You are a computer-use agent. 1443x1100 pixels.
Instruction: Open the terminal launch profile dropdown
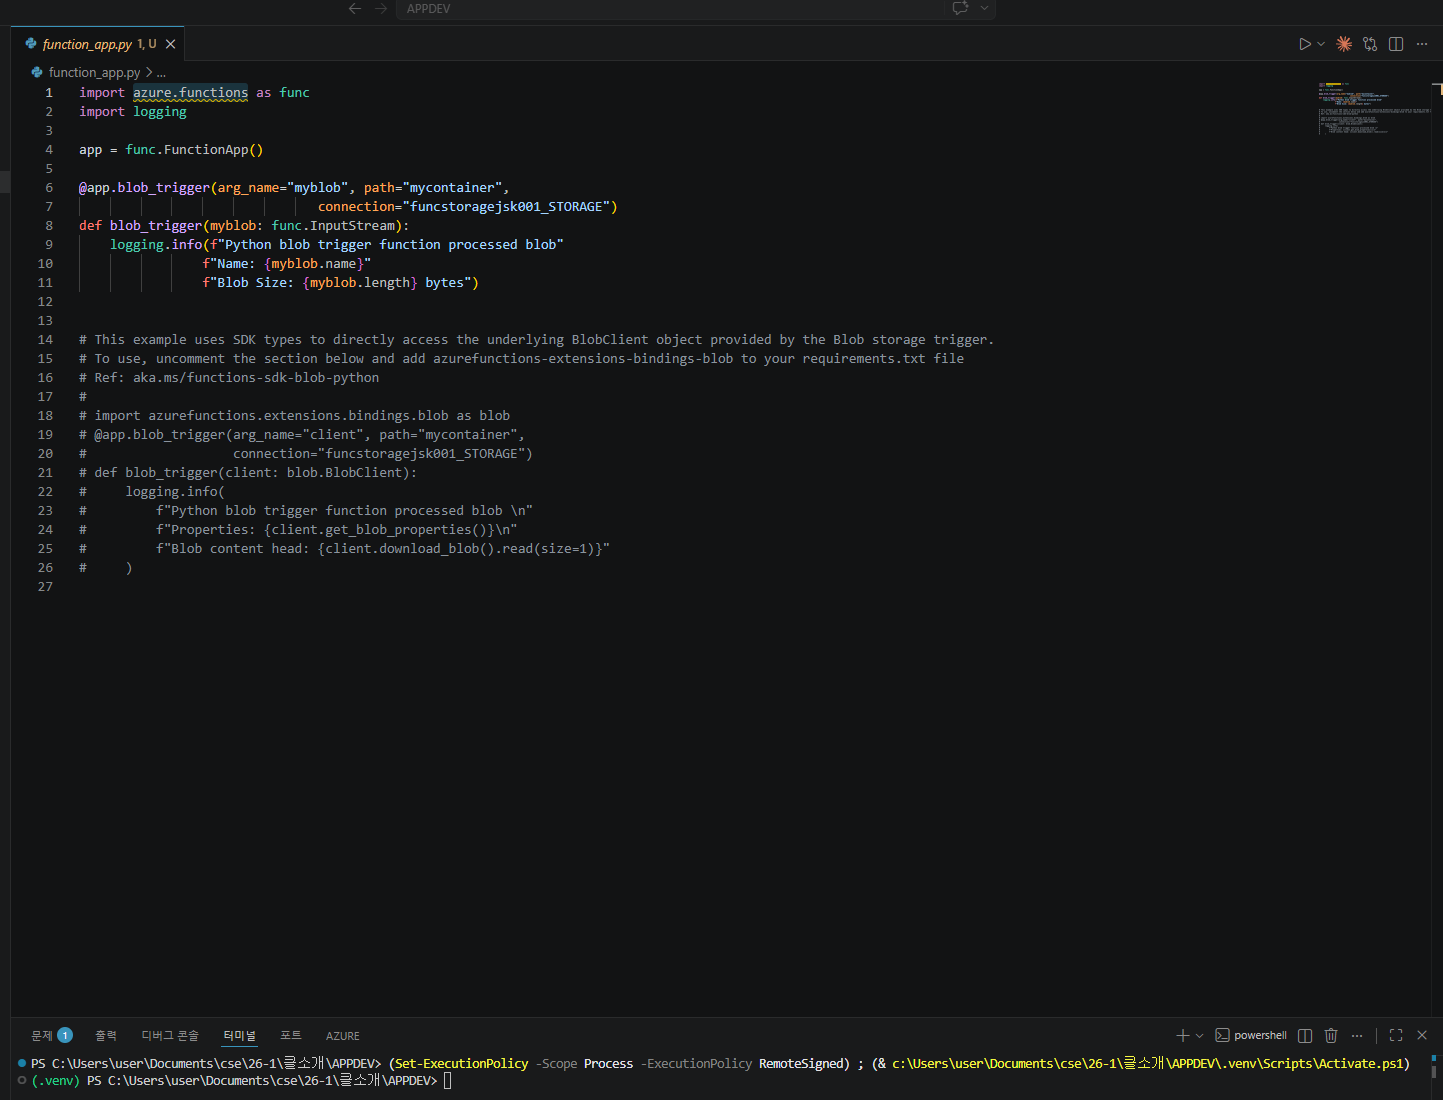click(x=1200, y=1035)
